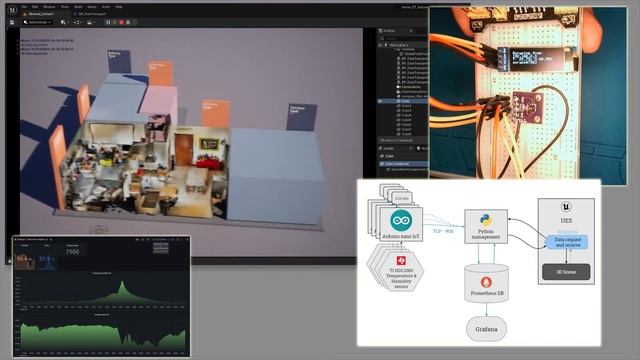
Task: Switch to the BP_ZoneTransport blueprint tab
Action: pos(89,14)
